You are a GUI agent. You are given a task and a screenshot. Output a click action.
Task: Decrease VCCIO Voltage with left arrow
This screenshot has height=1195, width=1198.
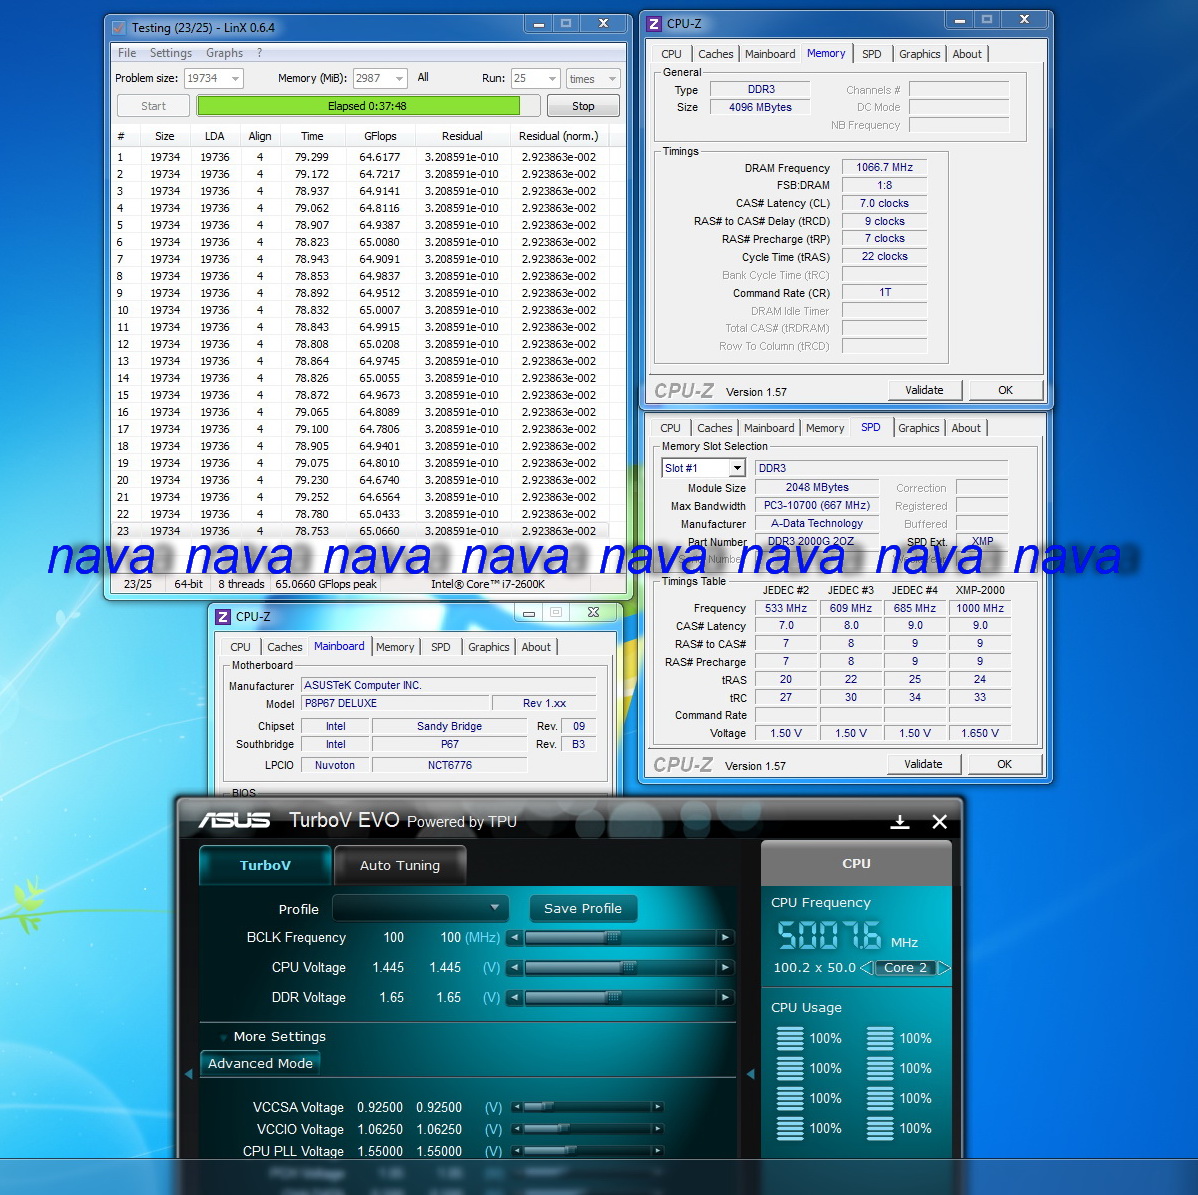click(517, 1129)
